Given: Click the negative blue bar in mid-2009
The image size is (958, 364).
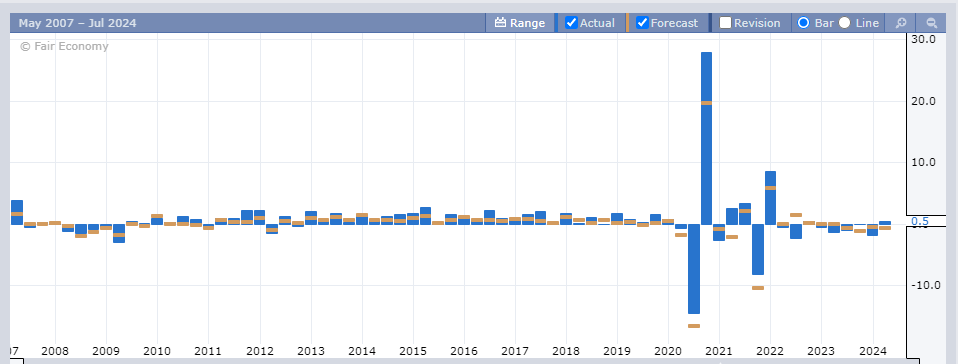Looking at the screenshot, I should click(x=119, y=234).
